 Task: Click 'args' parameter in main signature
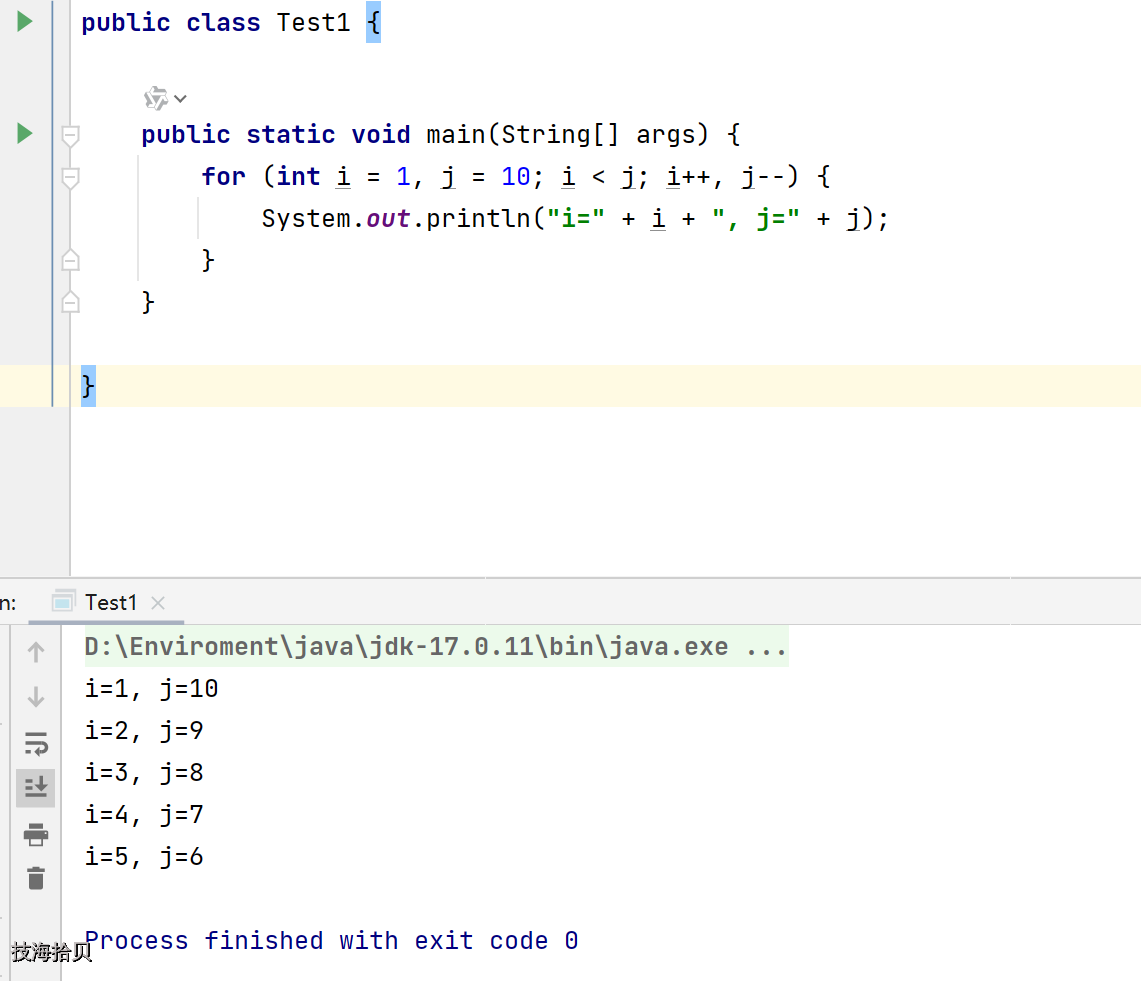point(666,135)
